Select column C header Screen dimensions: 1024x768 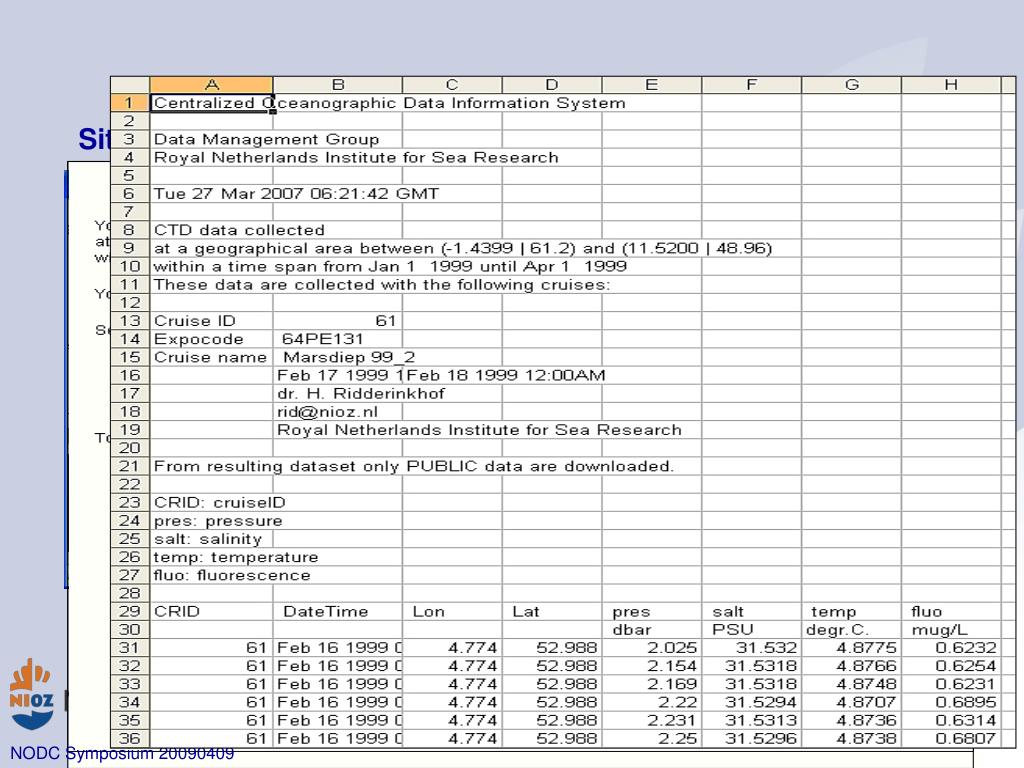pos(452,85)
